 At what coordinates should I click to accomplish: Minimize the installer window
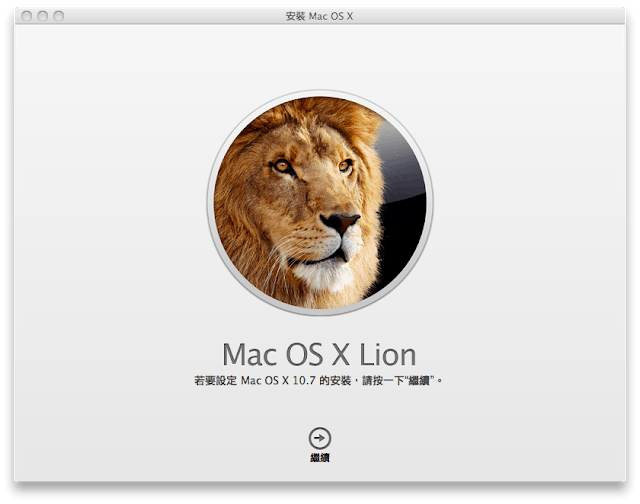tap(42, 16)
